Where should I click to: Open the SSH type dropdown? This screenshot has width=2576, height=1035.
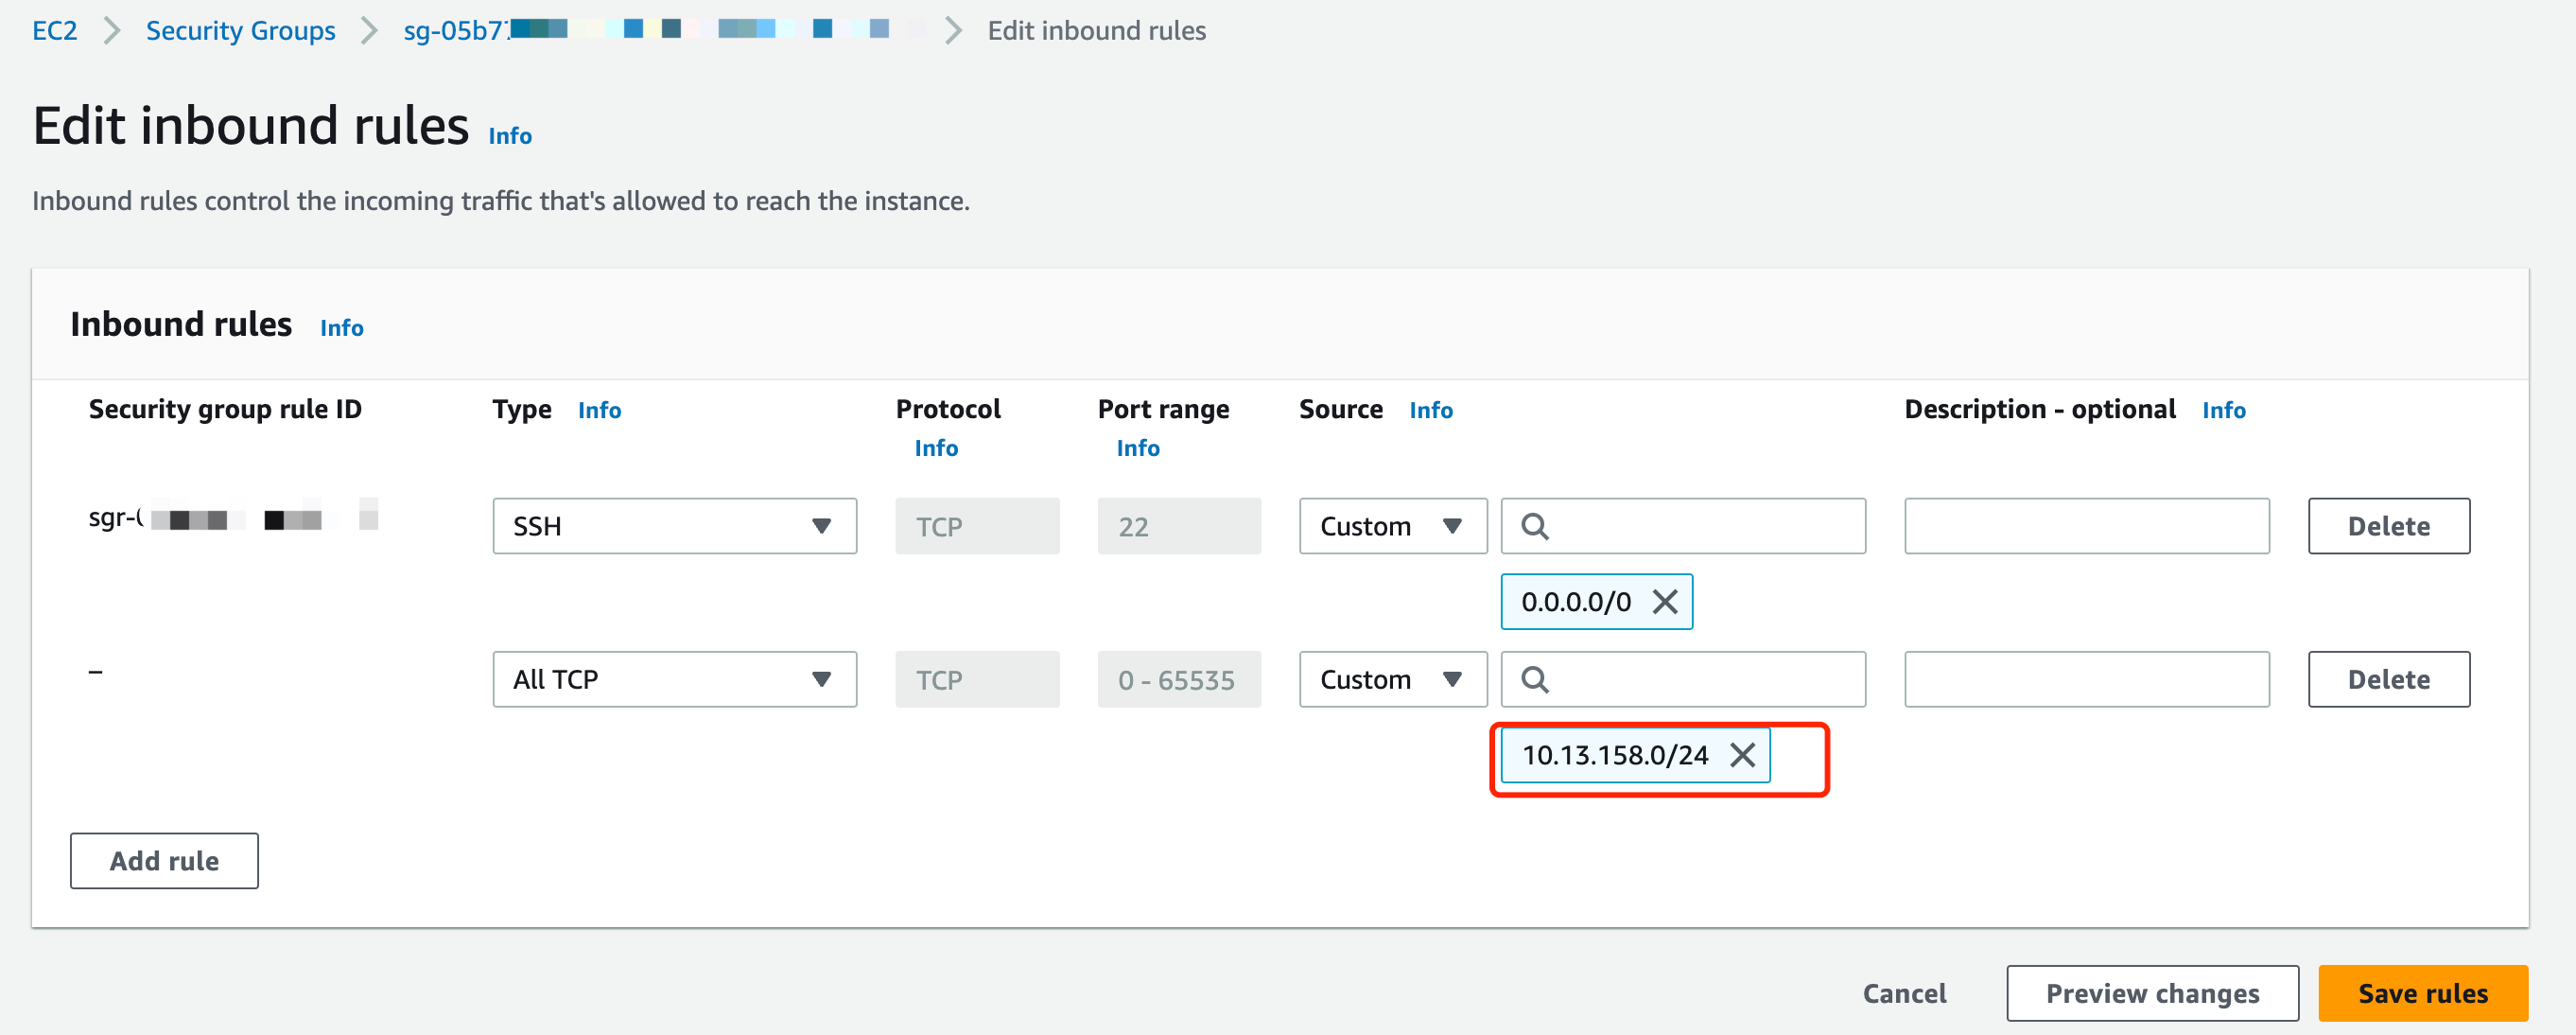click(674, 526)
